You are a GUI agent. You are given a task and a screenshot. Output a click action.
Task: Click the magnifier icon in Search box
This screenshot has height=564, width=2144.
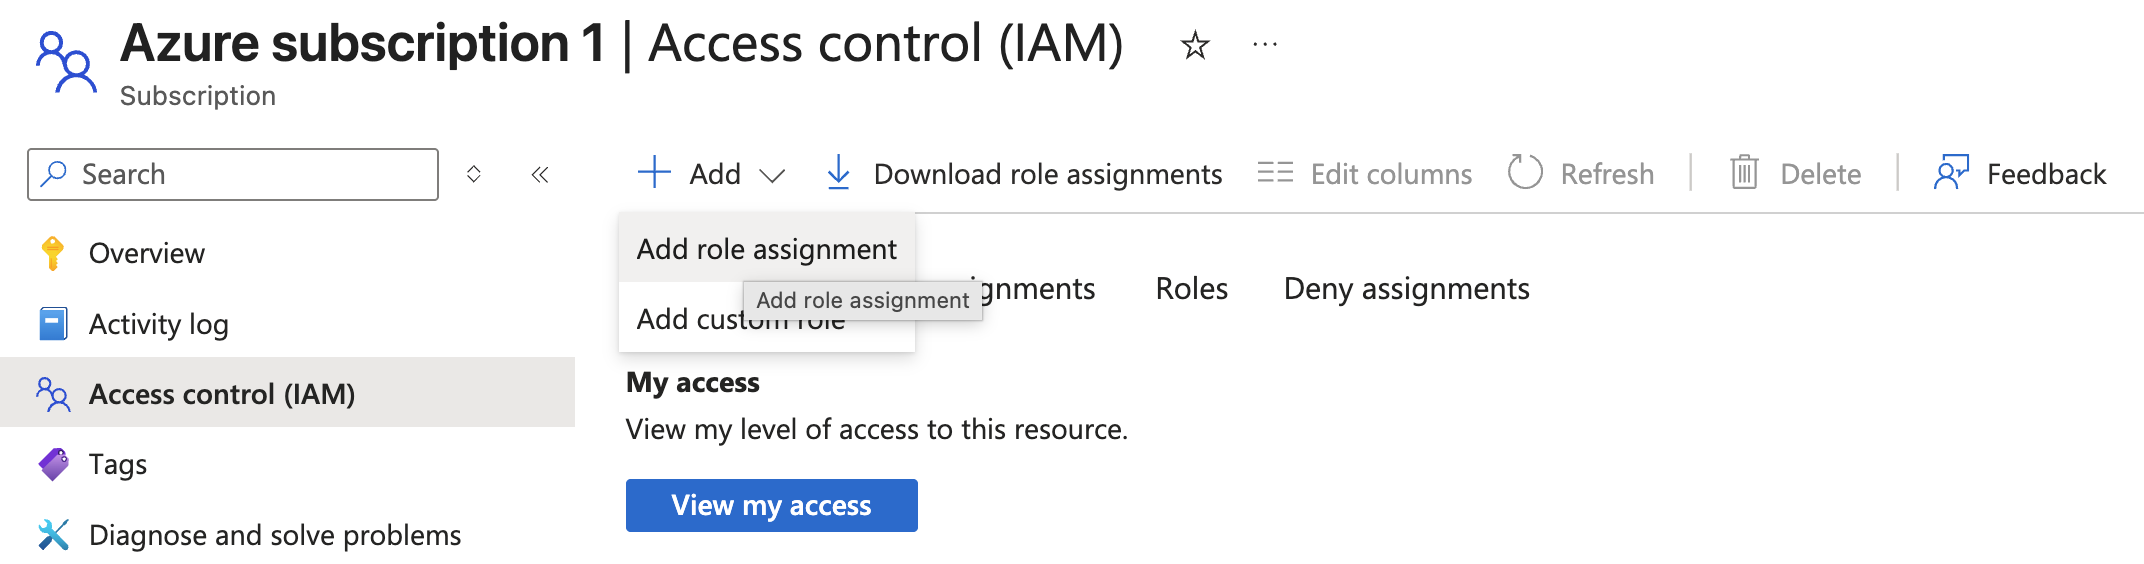54,174
